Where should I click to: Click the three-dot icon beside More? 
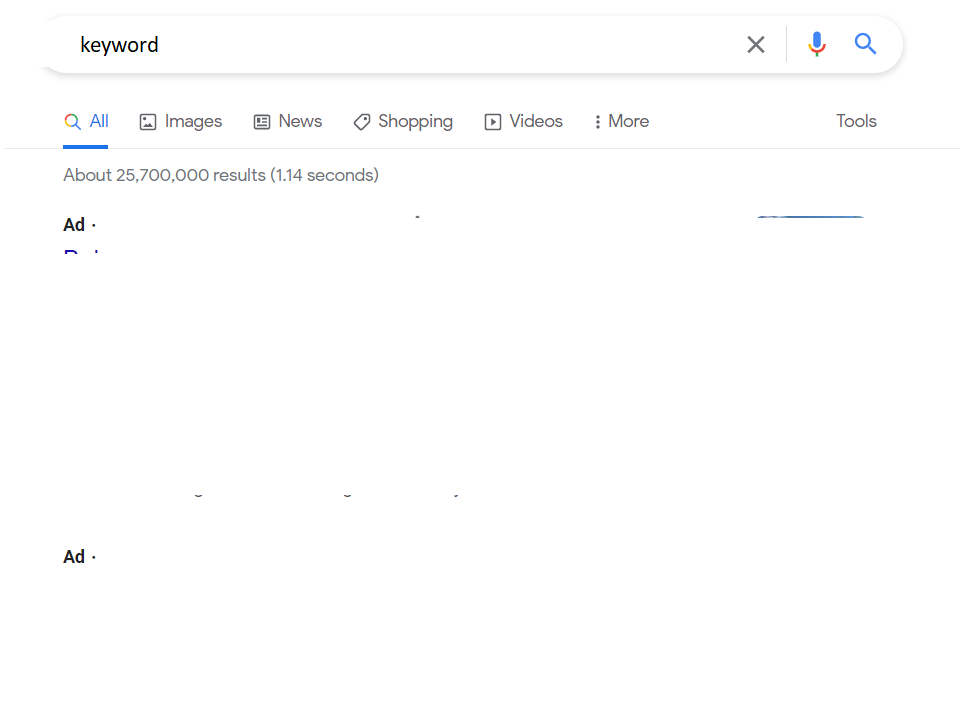point(598,122)
